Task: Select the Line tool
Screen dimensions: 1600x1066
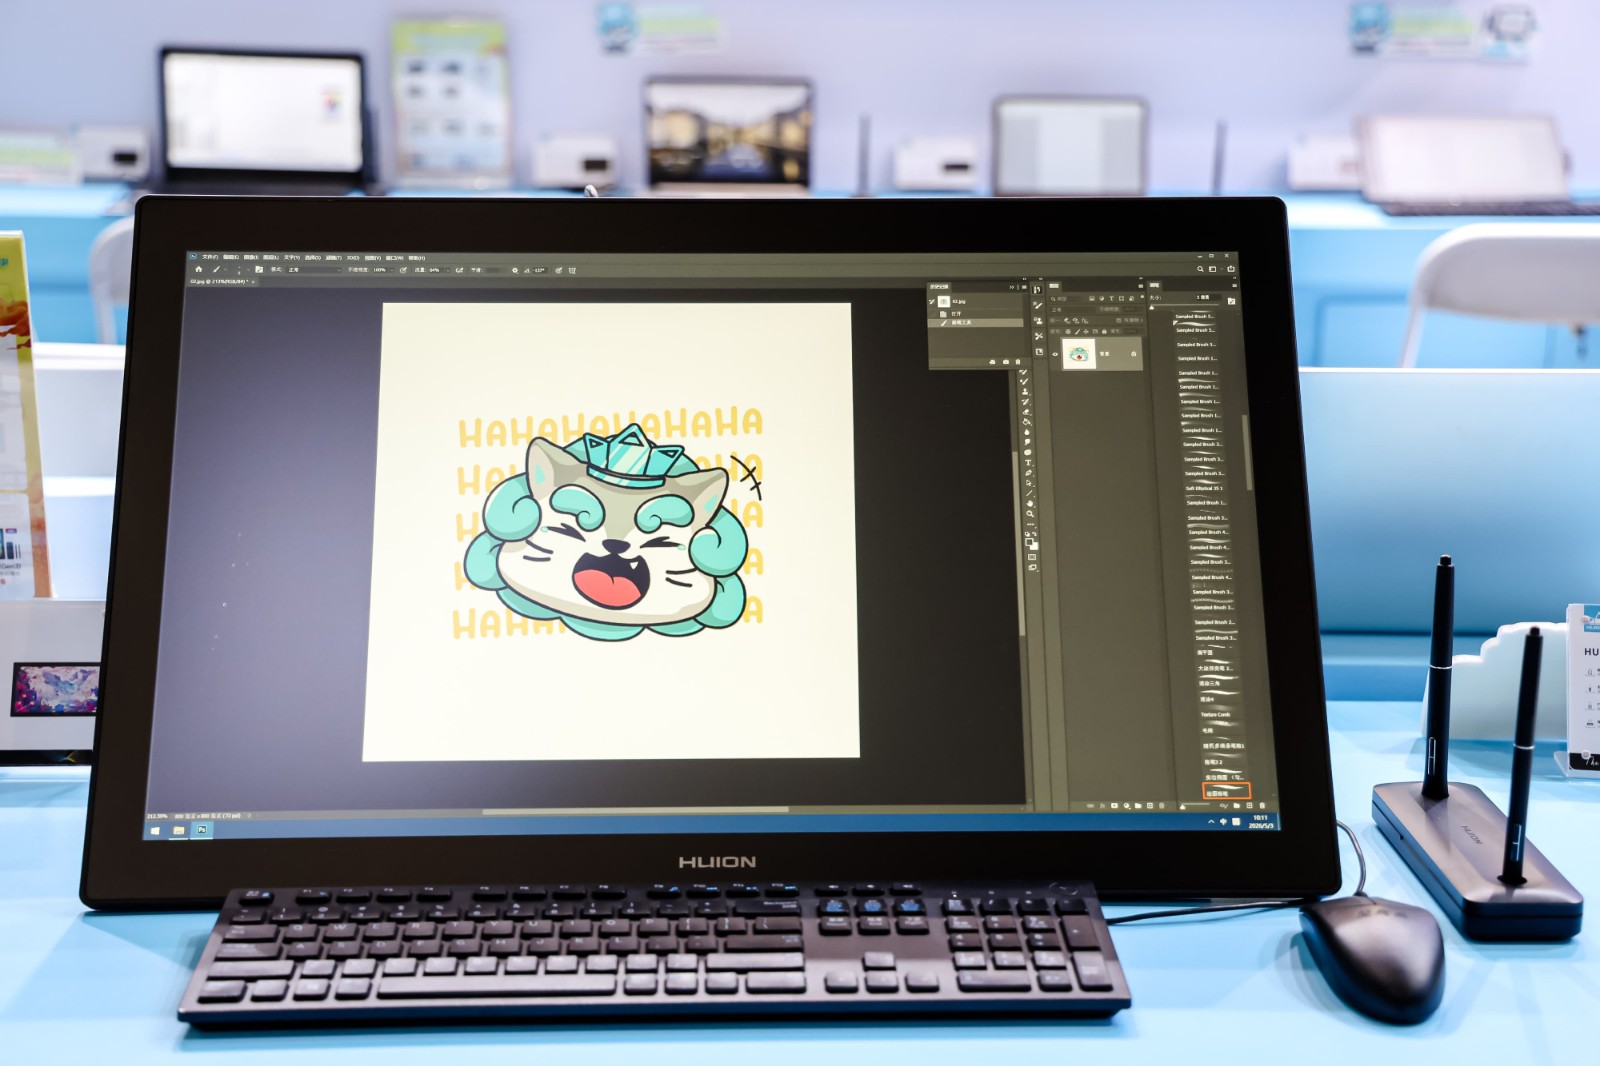Action: [x=1029, y=493]
